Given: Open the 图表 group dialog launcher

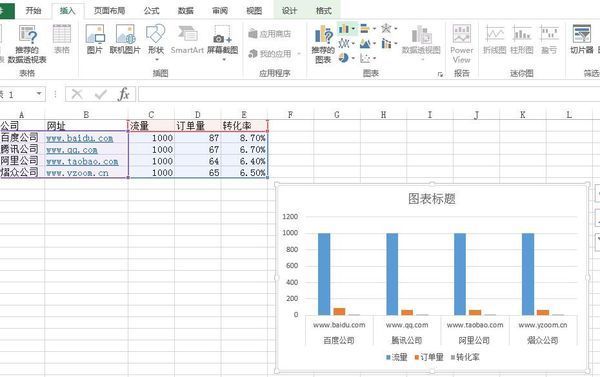Looking at the screenshot, I should coord(440,74).
